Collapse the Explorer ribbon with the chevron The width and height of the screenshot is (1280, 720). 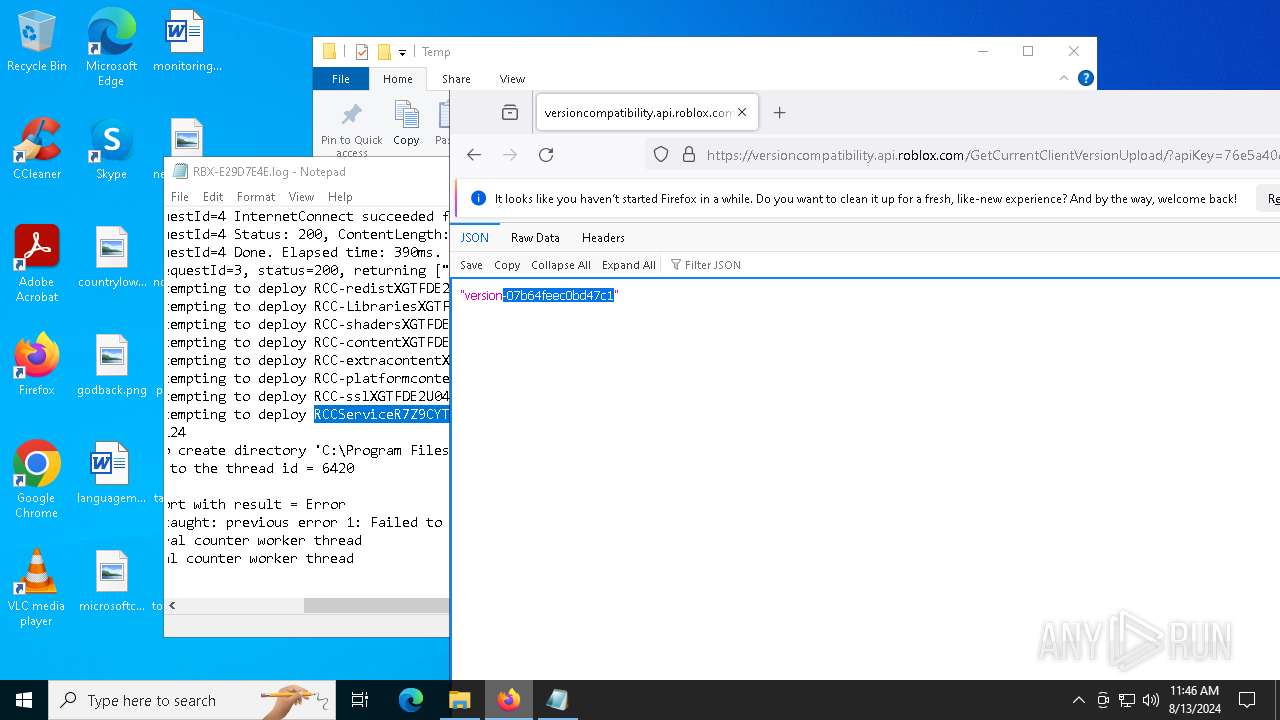point(1064,78)
